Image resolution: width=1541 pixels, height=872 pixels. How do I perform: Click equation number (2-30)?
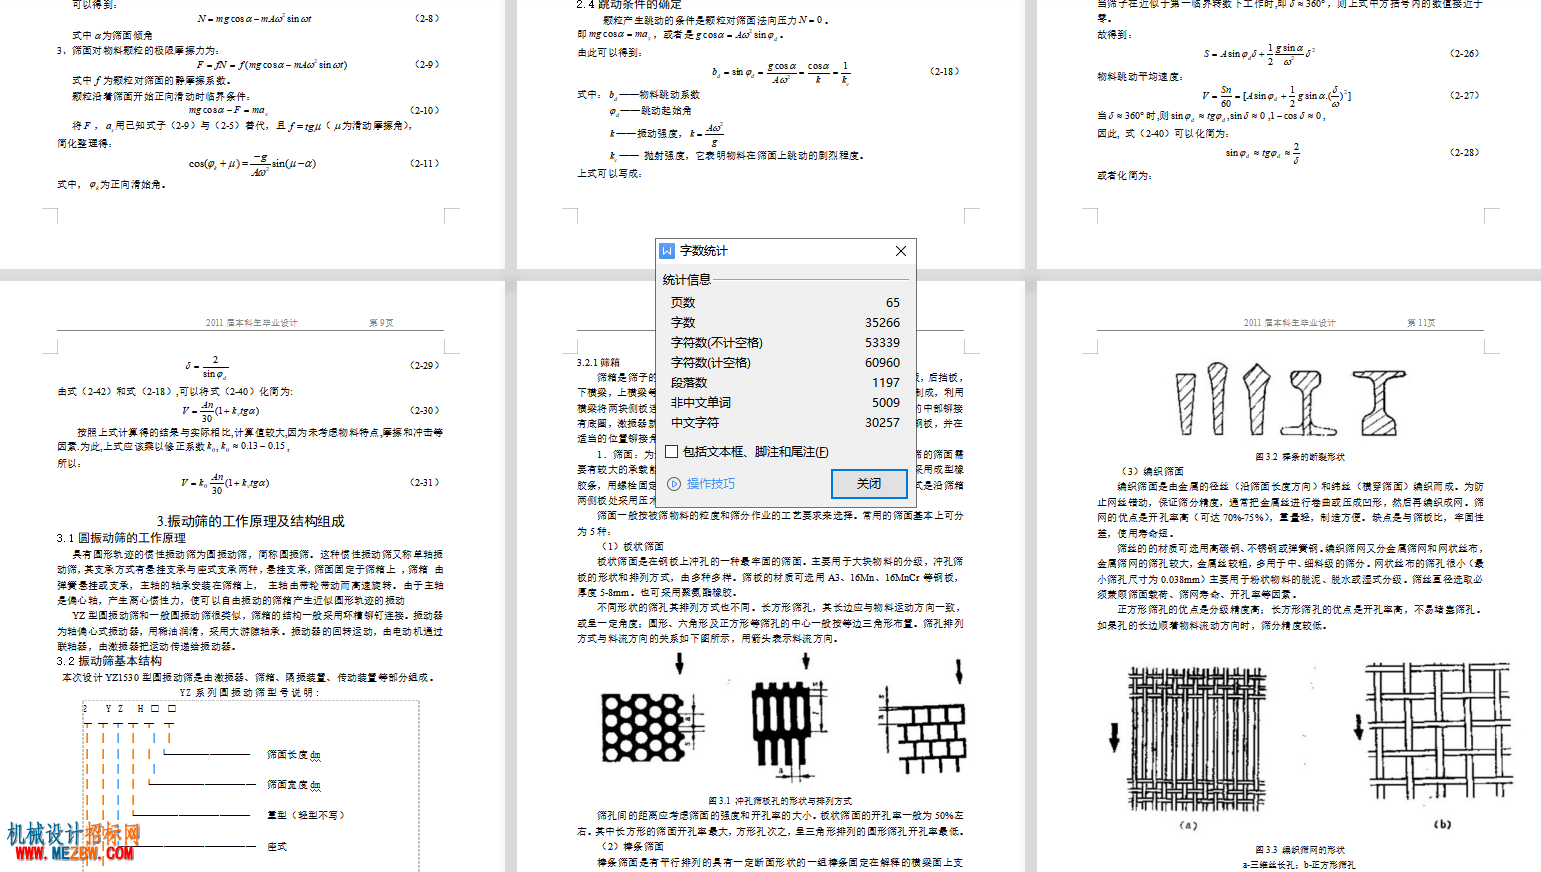click(x=424, y=410)
